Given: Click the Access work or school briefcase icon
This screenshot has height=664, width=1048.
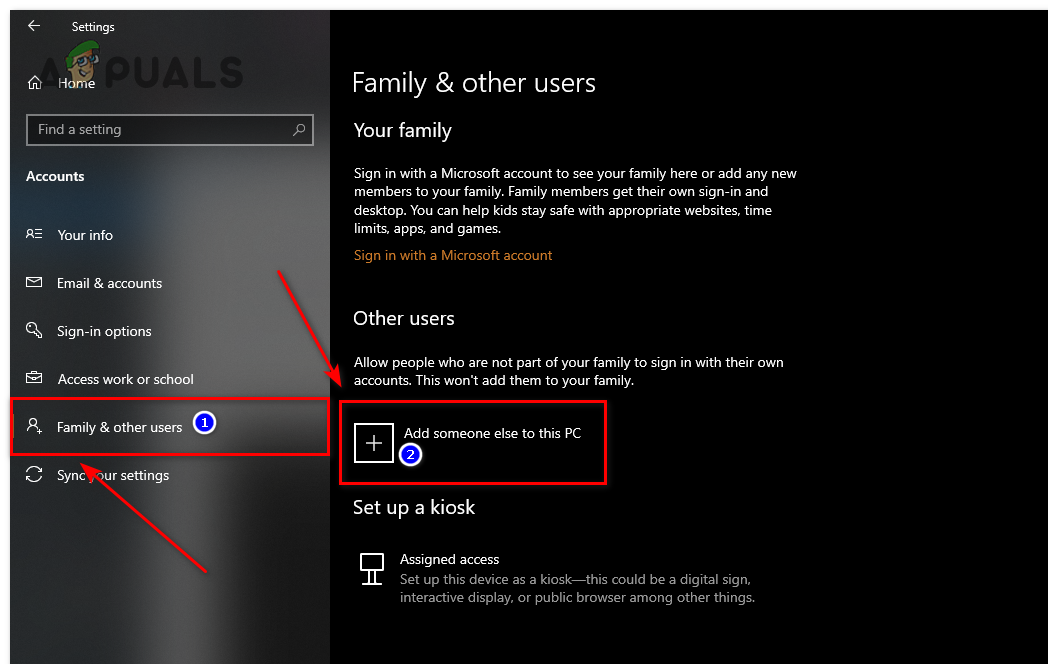Looking at the screenshot, I should point(35,378).
